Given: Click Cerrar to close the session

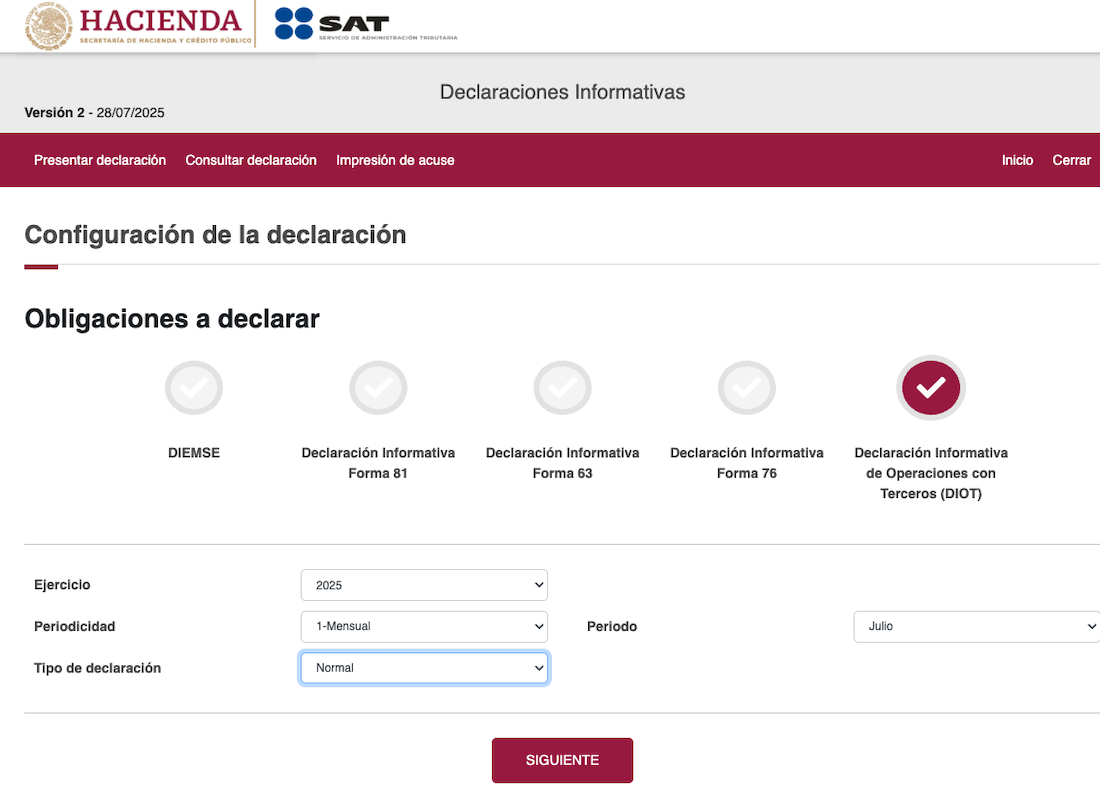Looking at the screenshot, I should click(x=1071, y=161).
